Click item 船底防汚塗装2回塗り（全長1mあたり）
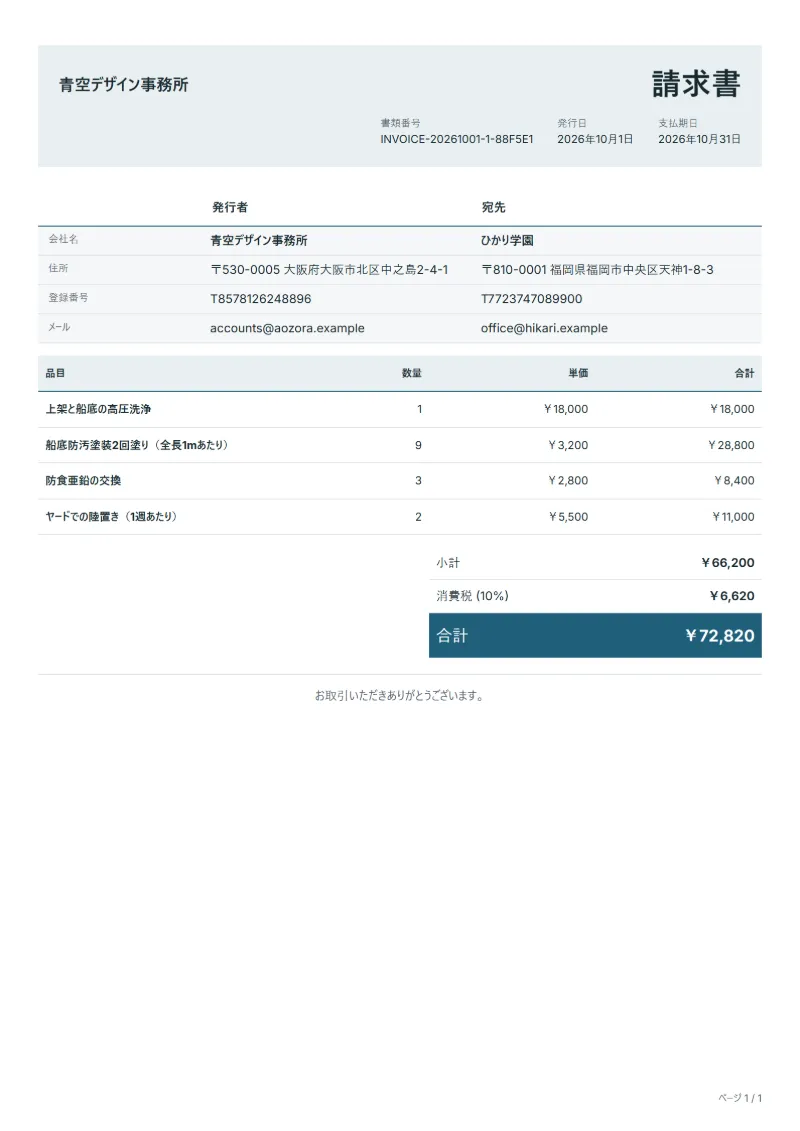Viewport: 800px width, 1131px height. click(137, 445)
